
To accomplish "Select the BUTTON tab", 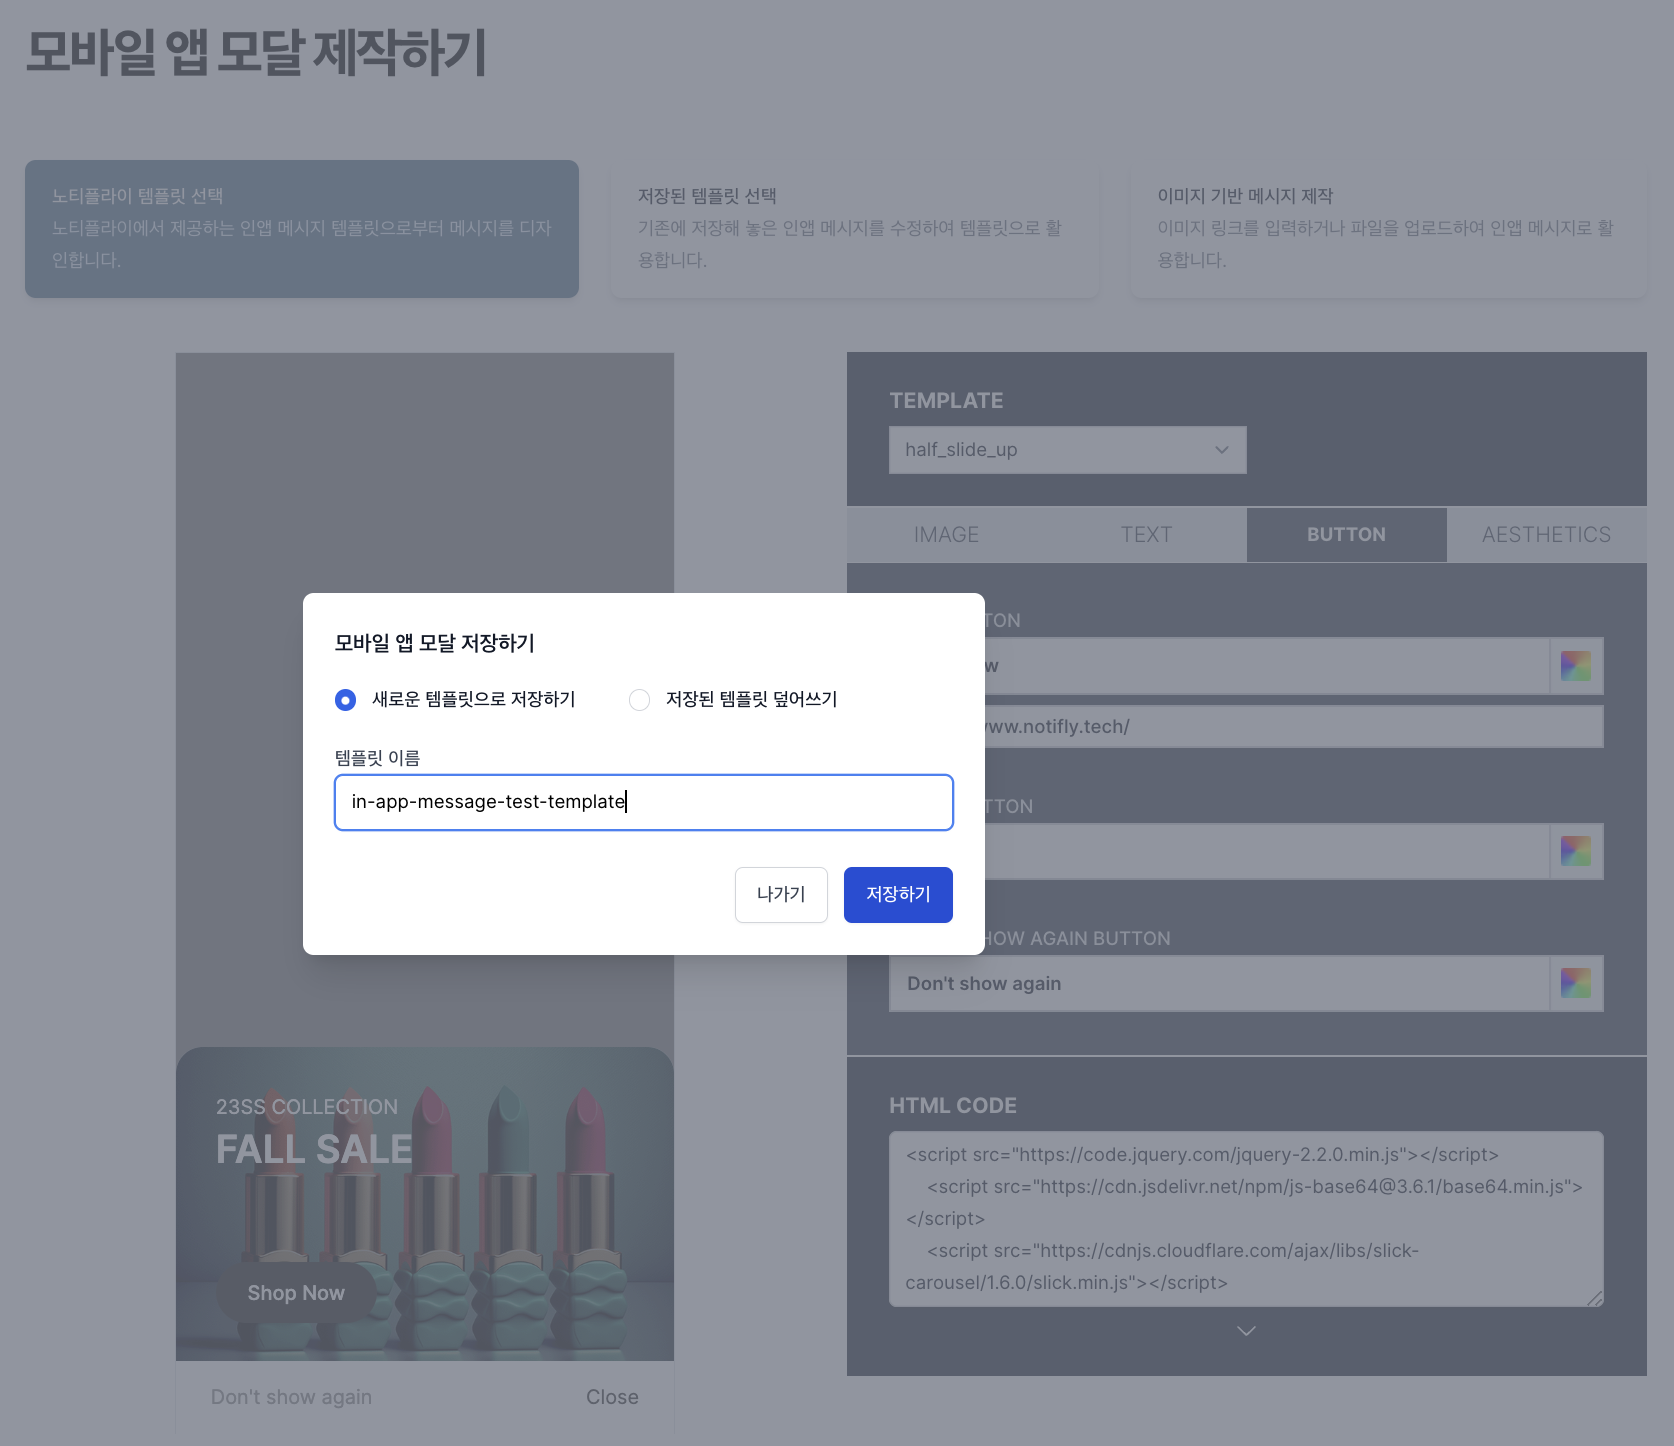I will (x=1346, y=534).
